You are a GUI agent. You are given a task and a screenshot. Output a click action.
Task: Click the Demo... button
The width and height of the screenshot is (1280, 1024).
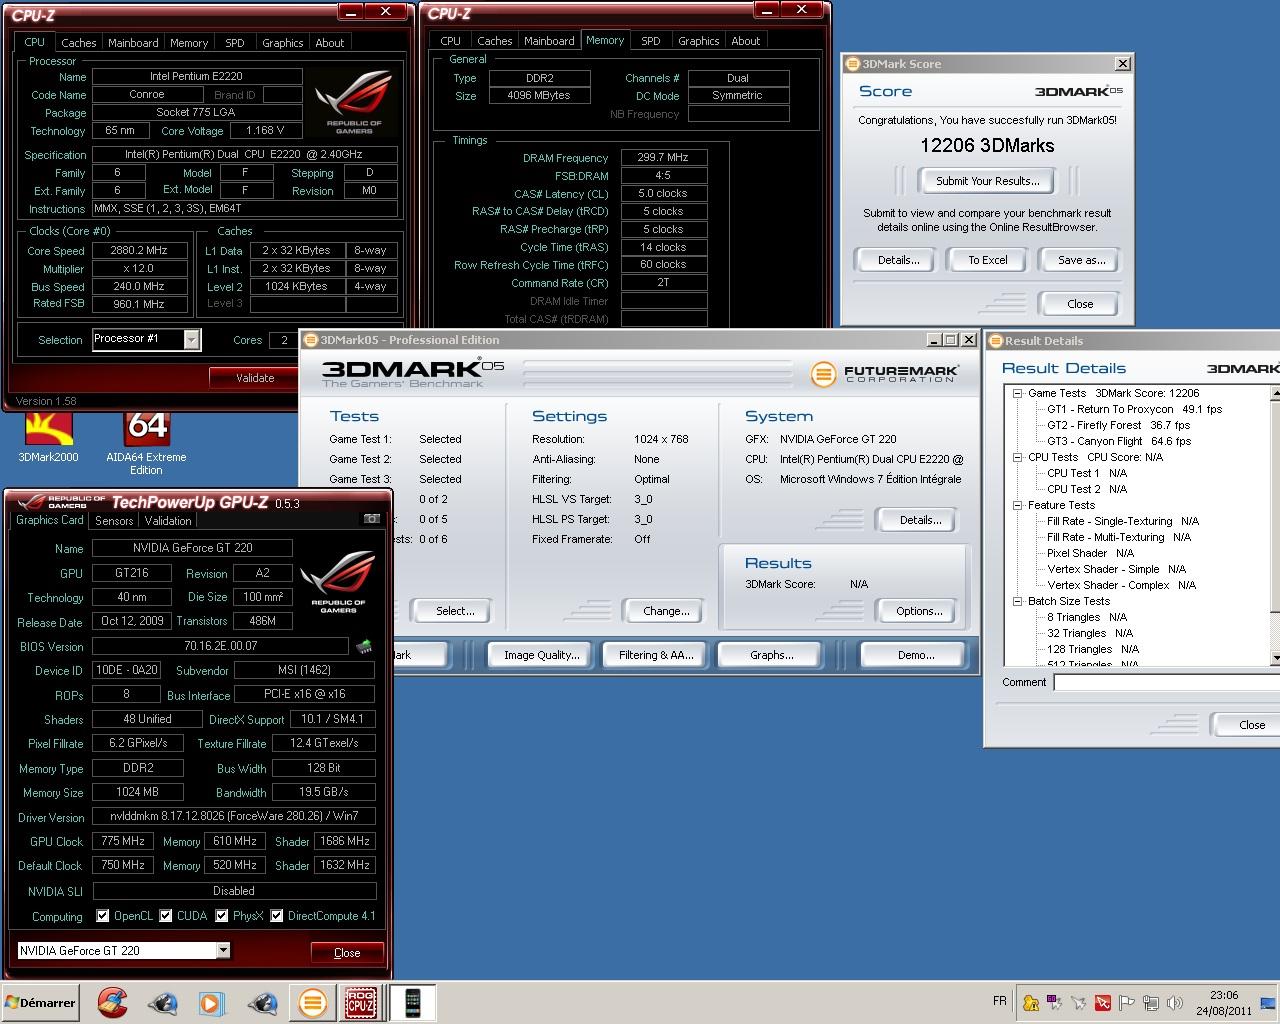[916, 655]
